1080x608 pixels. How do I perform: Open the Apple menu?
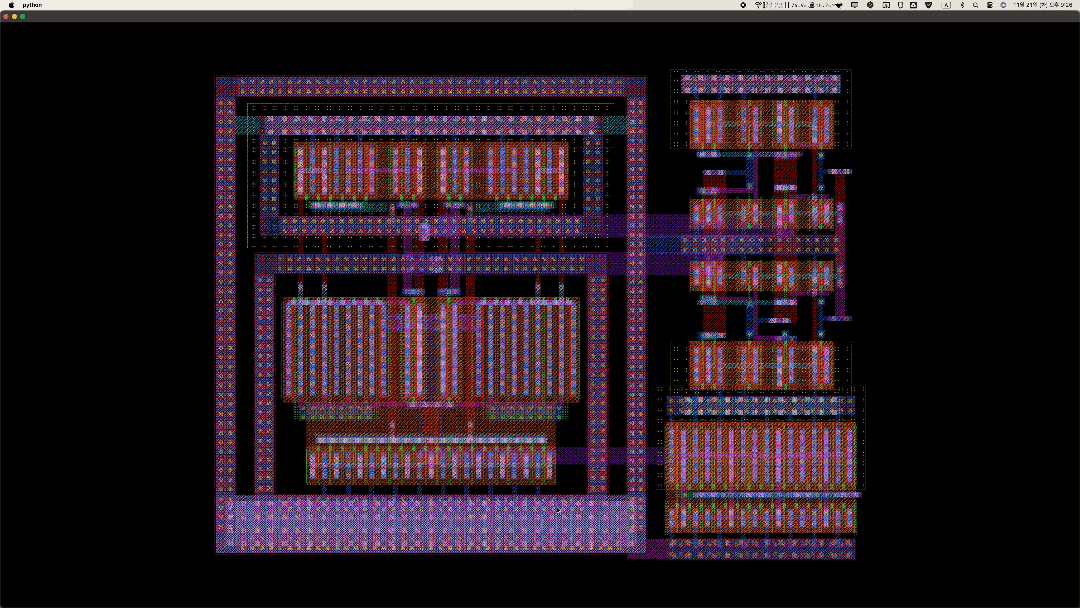tap(11, 5)
